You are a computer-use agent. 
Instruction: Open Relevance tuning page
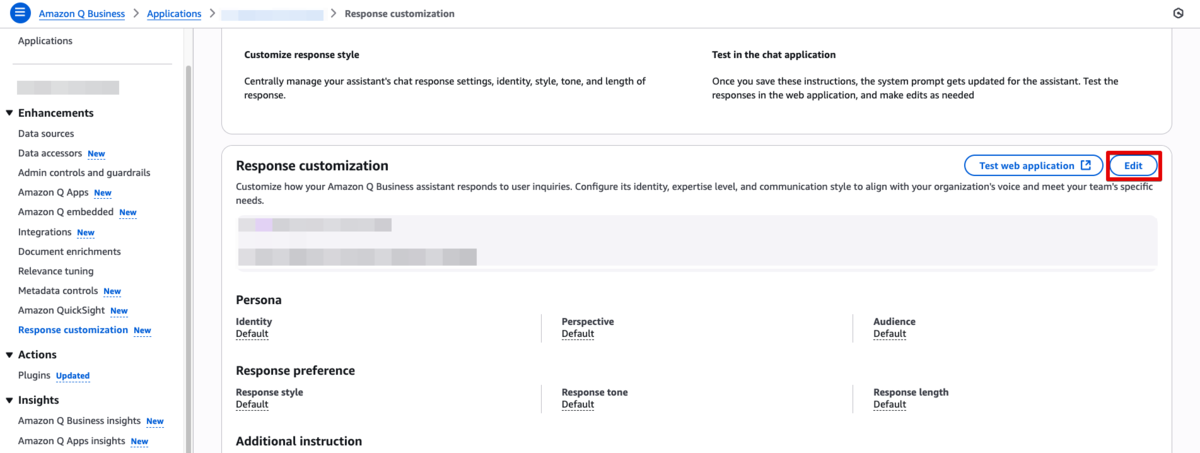56,271
